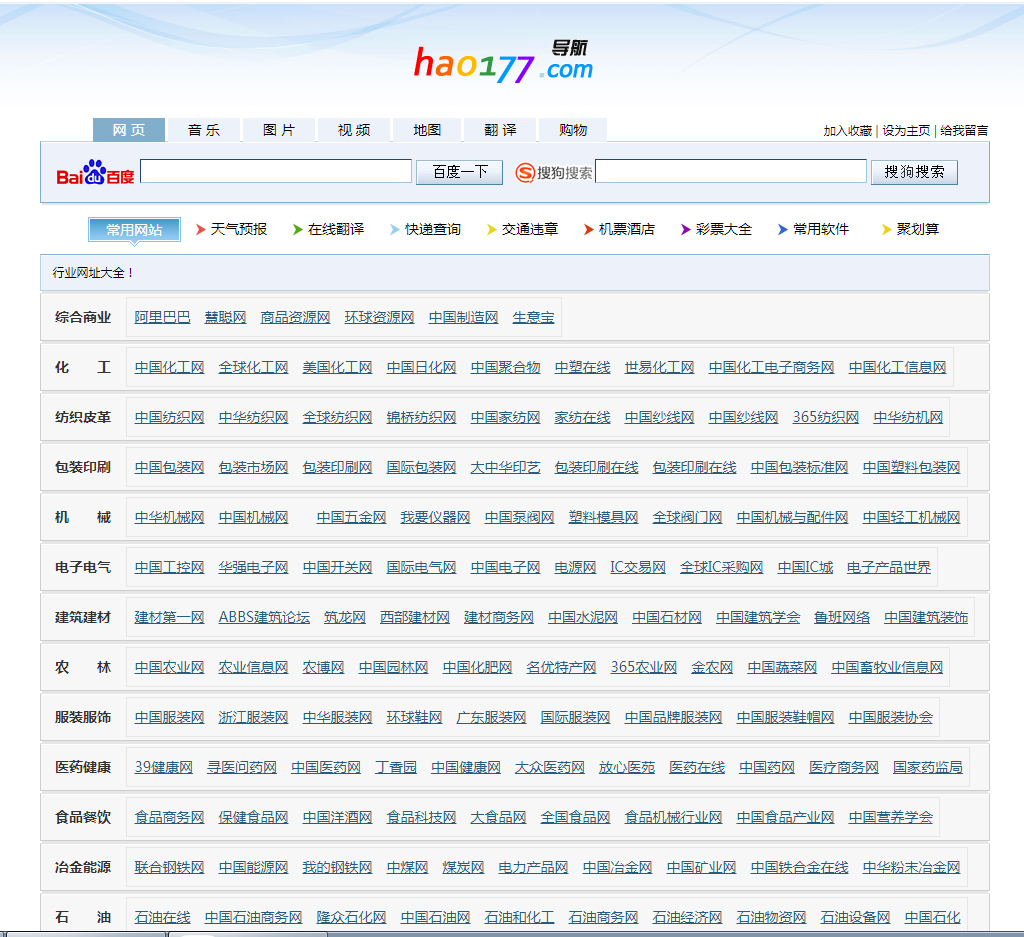
Task: Open the 中华粉末冶金网 link
Action: (911, 868)
